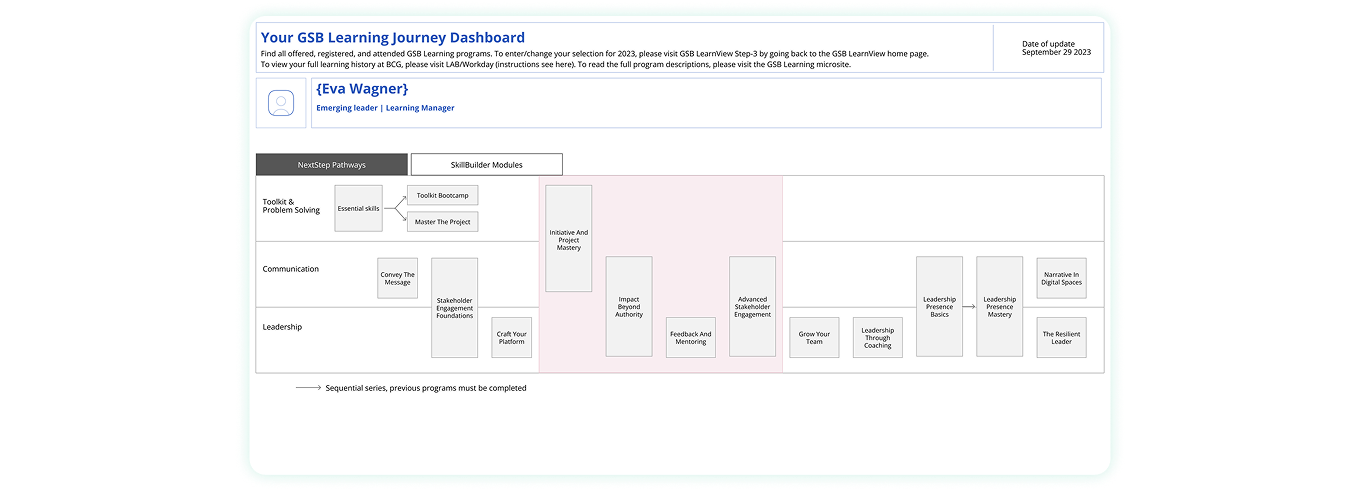This screenshot has height=491, width=1360.
Task: Open the Toolkit Bootcamp program
Action: [x=442, y=195]
